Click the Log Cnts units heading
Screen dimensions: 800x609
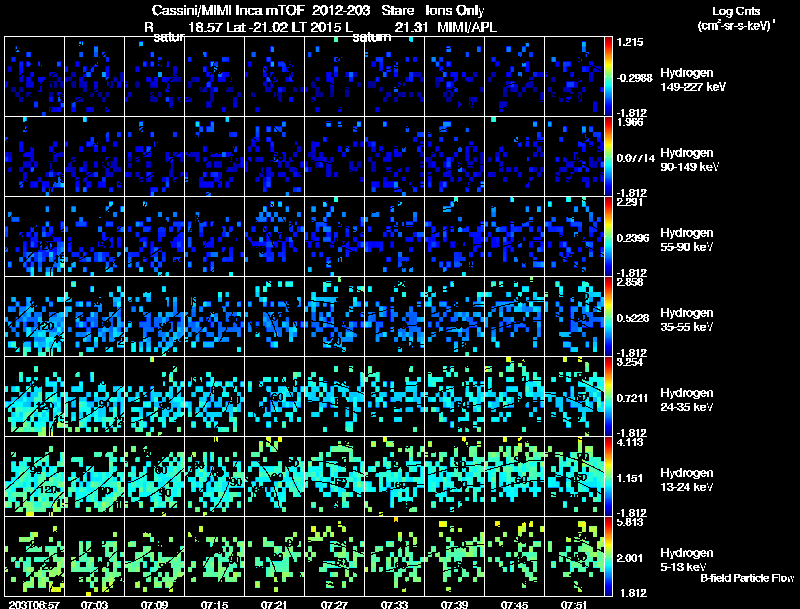pos(736,18)
